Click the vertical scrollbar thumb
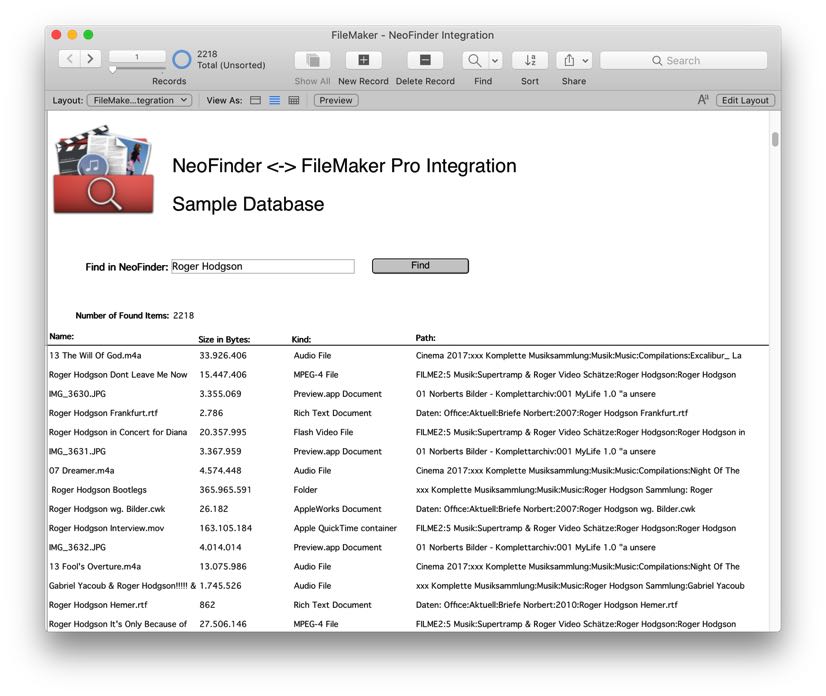 (774, 140)
